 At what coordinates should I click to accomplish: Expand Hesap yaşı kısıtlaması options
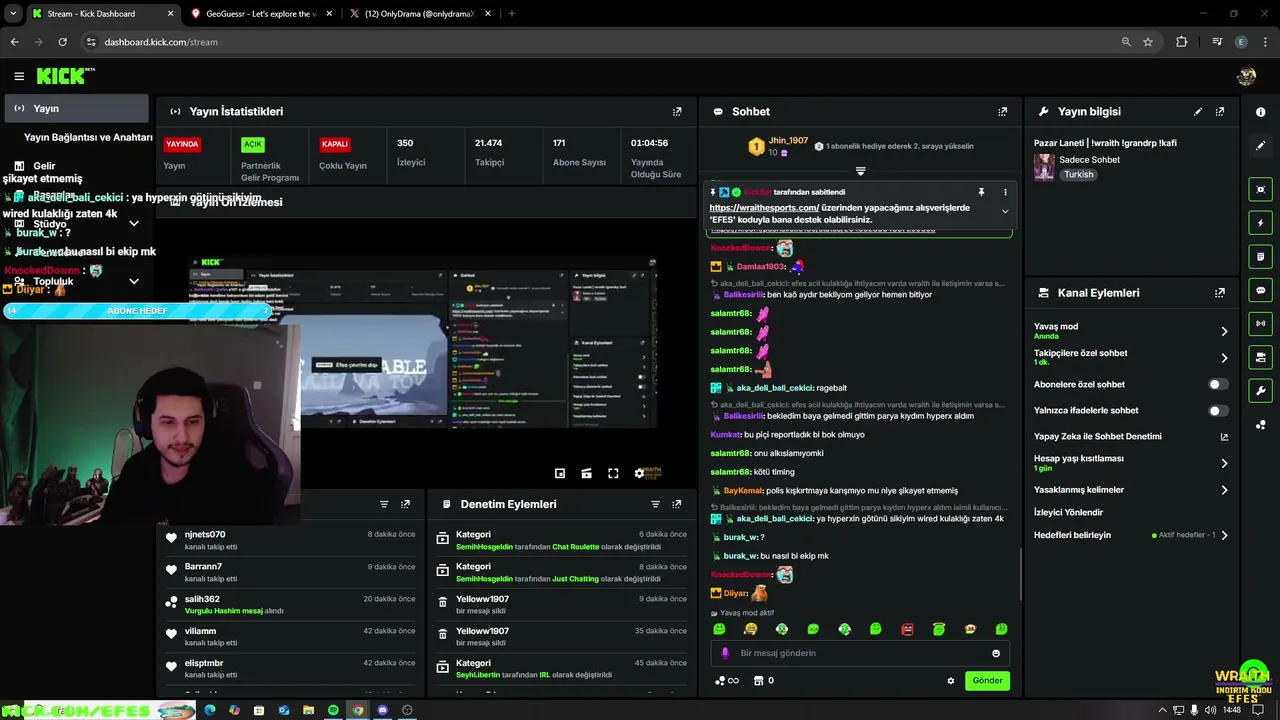coord(1224,463)
